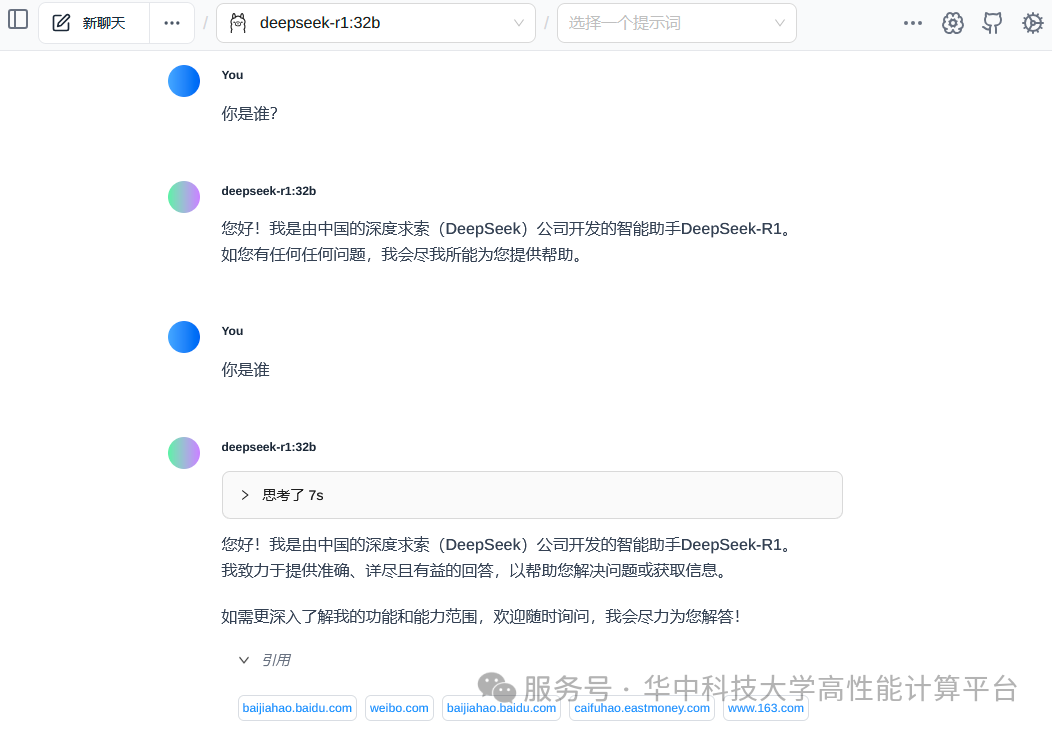Click the line 我致力于提供准确、详尽且有益的回答
Screen dimensions: 1052x731
pos(474,571)
